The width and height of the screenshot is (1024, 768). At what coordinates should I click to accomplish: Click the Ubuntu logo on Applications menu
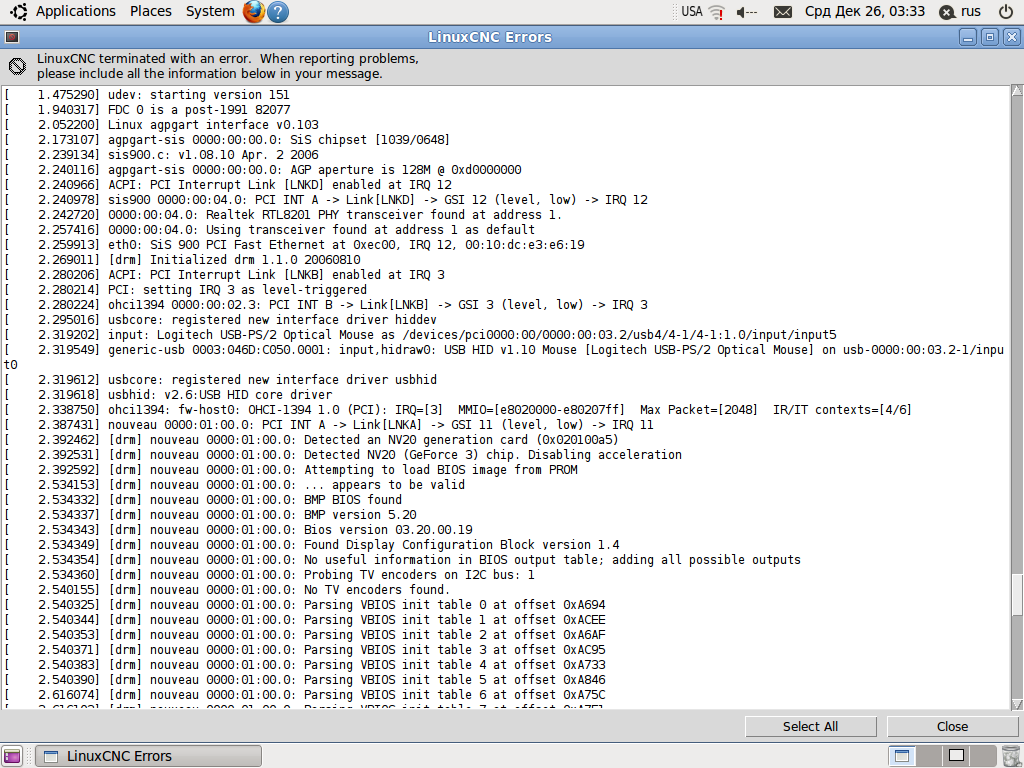[19, 11]
